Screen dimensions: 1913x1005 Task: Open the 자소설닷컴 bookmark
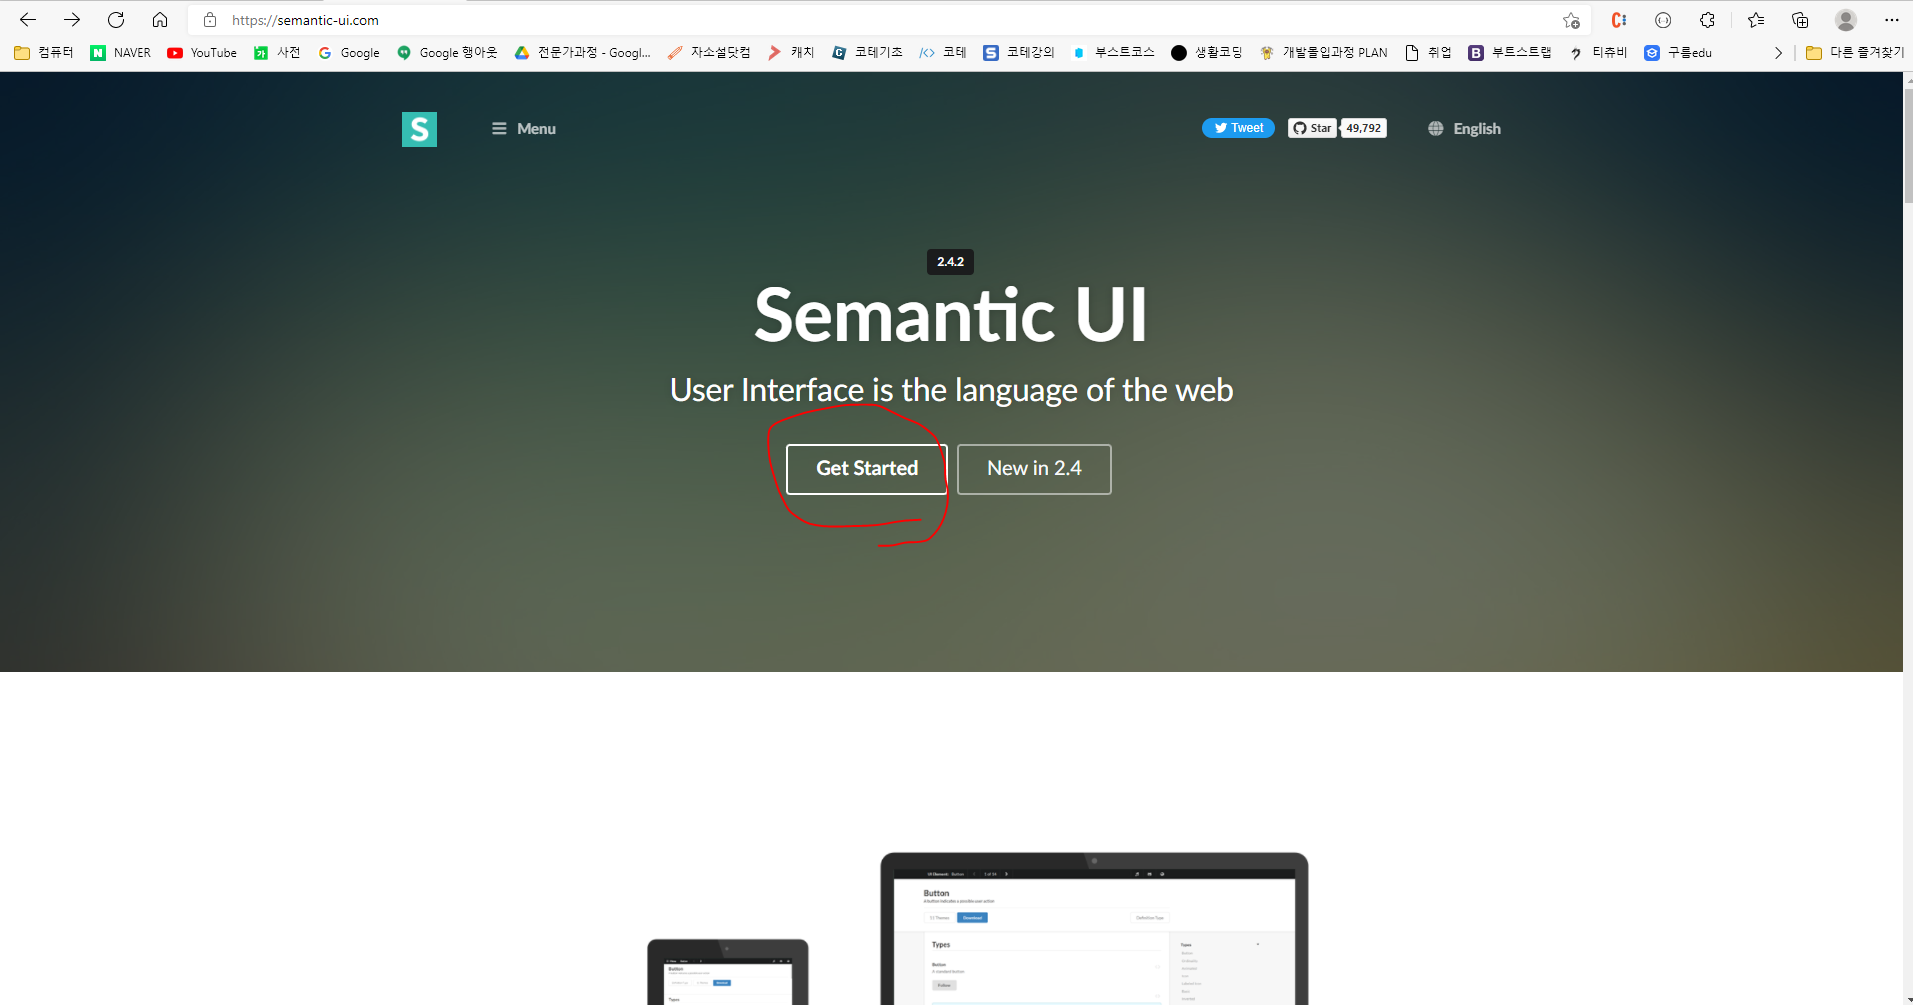click(709, 53)
